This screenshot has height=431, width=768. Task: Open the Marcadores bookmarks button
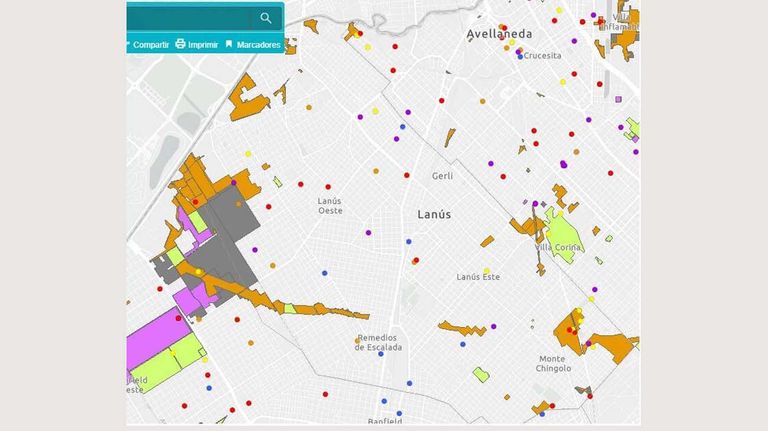tap(253, 45)
